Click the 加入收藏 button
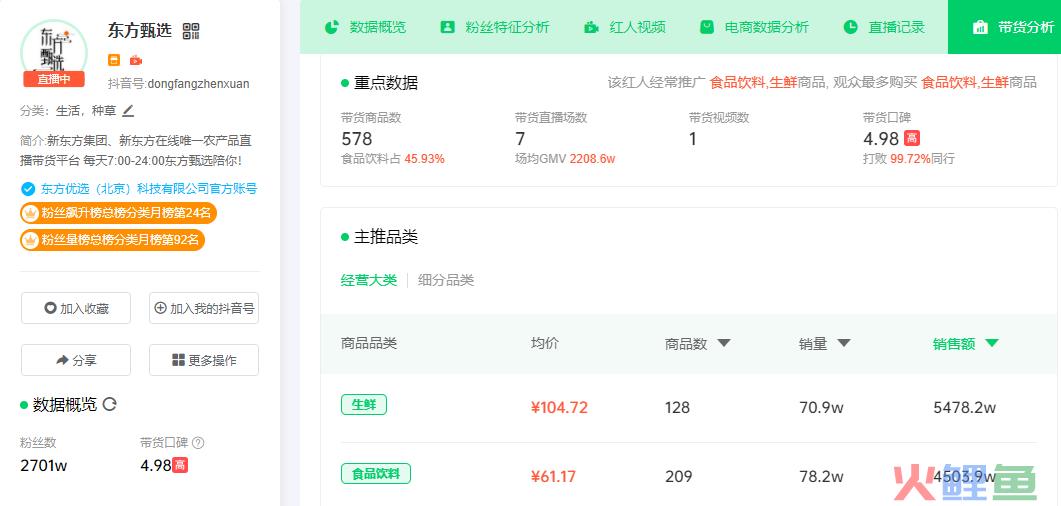Viewport: 1061px width, 506px height. (76, 308)
